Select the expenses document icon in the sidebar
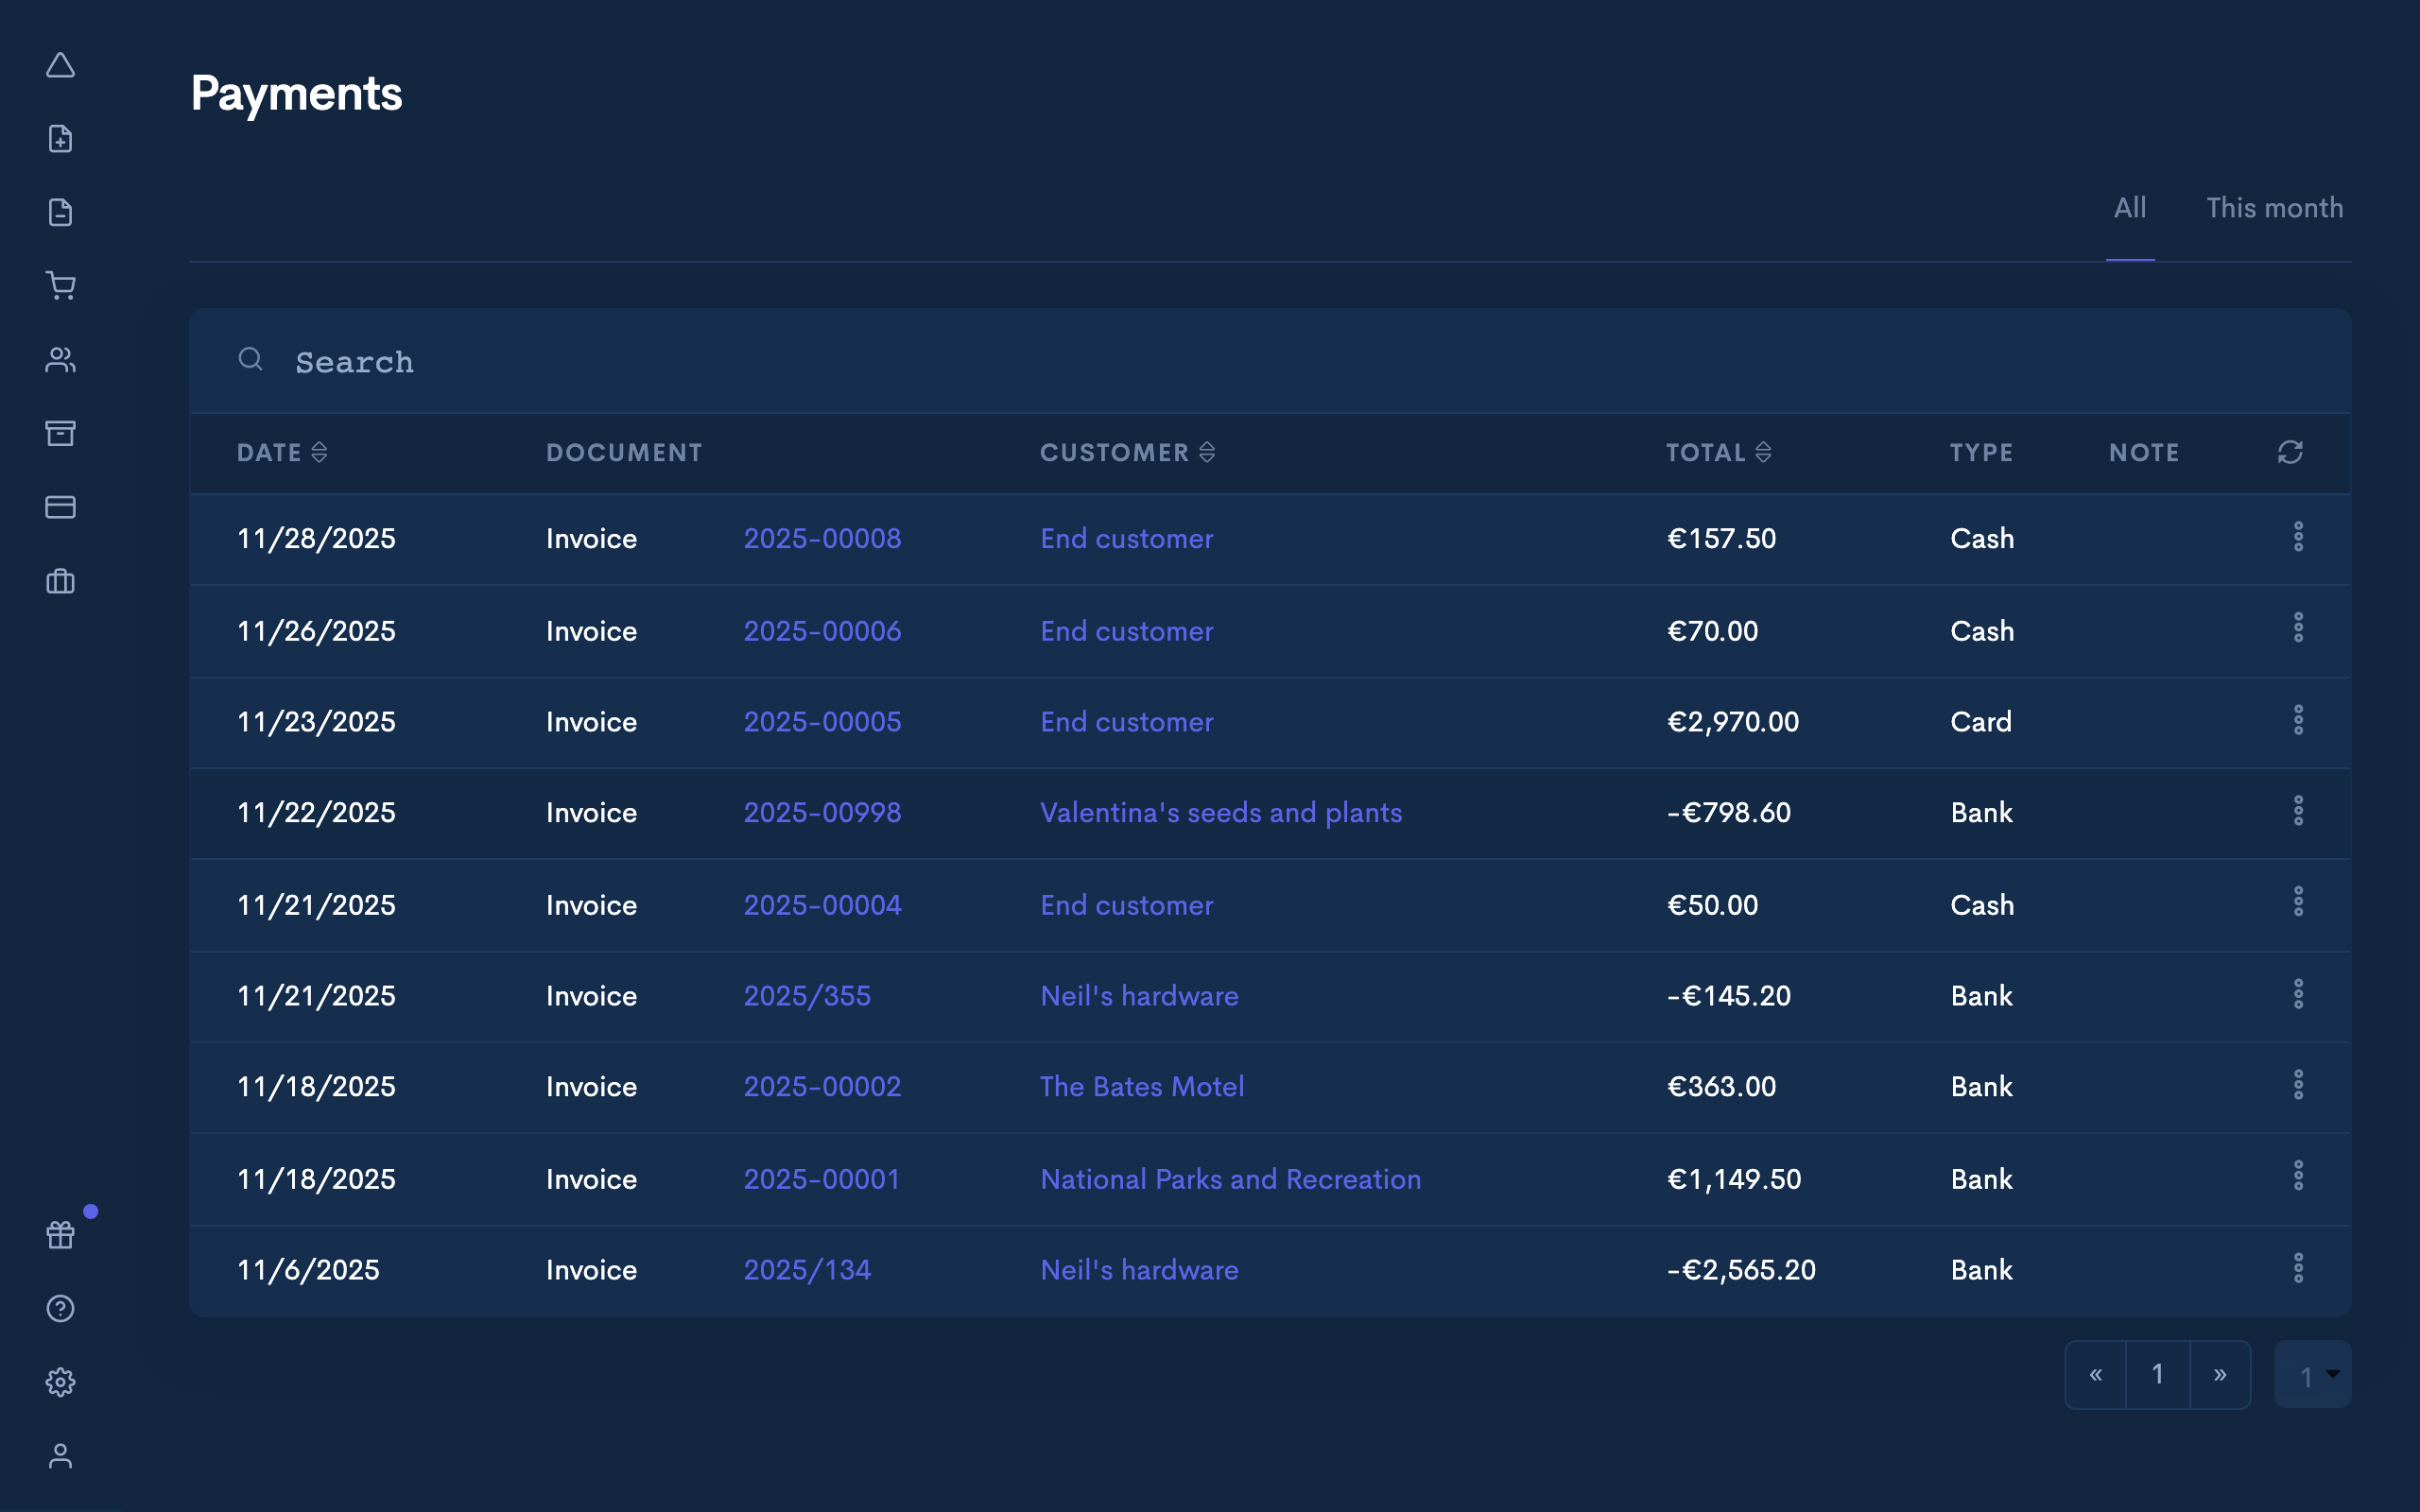This screenshot has width=2420, height=1512. coord(61,212)
